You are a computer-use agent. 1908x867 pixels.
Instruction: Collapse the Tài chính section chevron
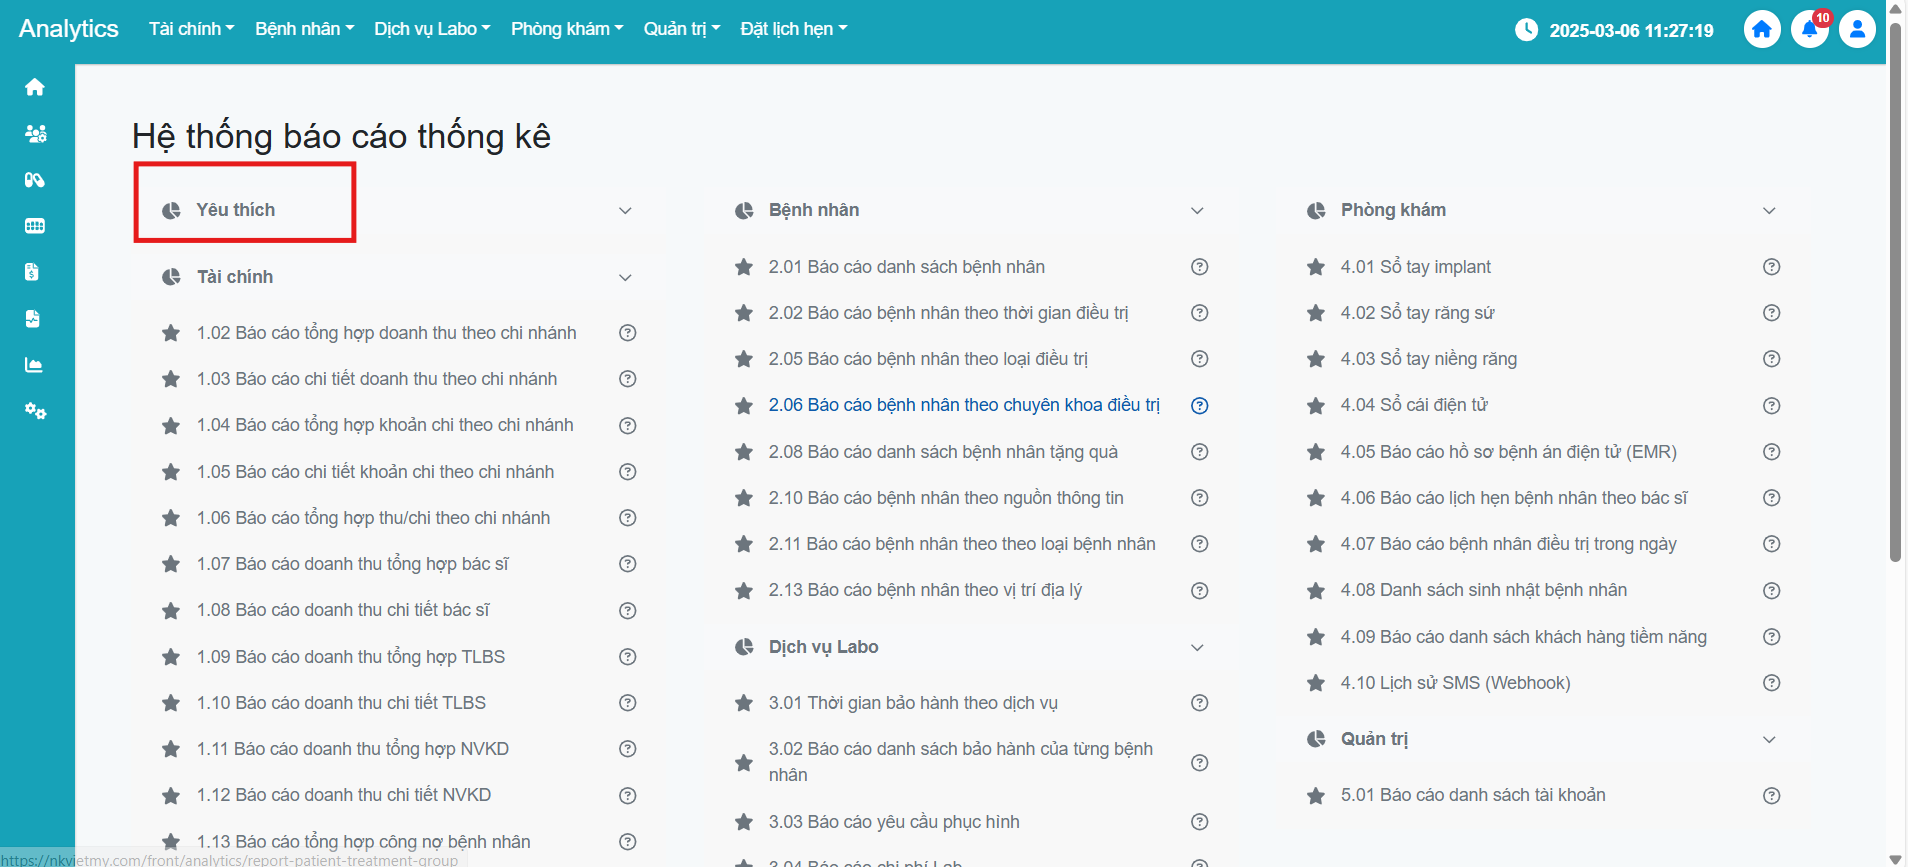click(x=625, y=278)
